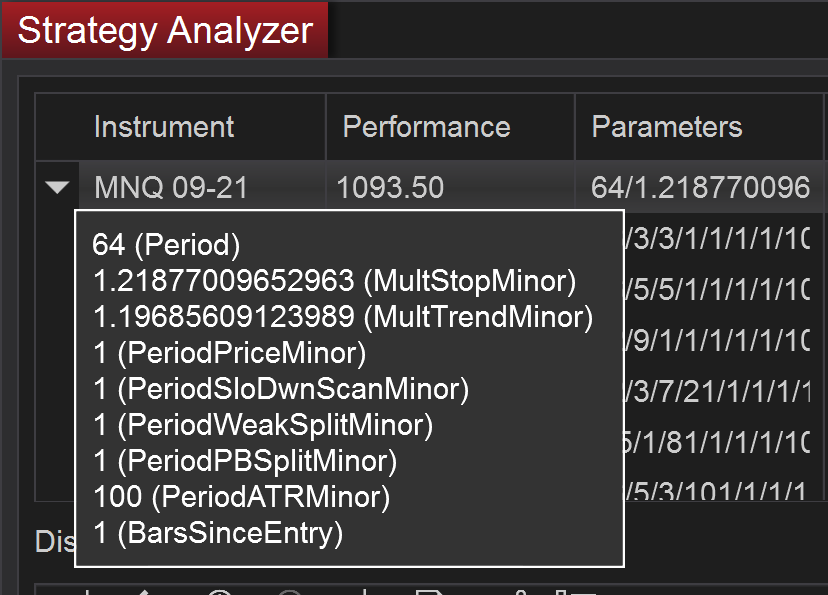Click the 64 (Period) tooltip line
The width and height of the screenshot is (828, 595).
[166, 245]
